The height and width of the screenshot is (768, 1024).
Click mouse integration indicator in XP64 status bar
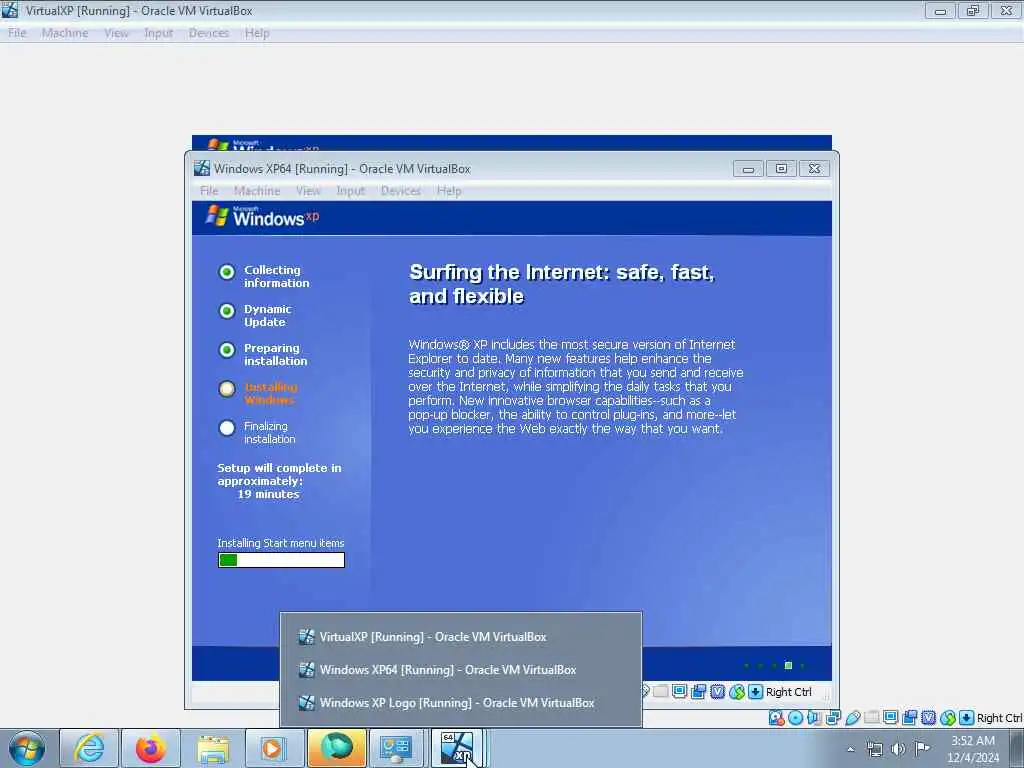(737, 692)
